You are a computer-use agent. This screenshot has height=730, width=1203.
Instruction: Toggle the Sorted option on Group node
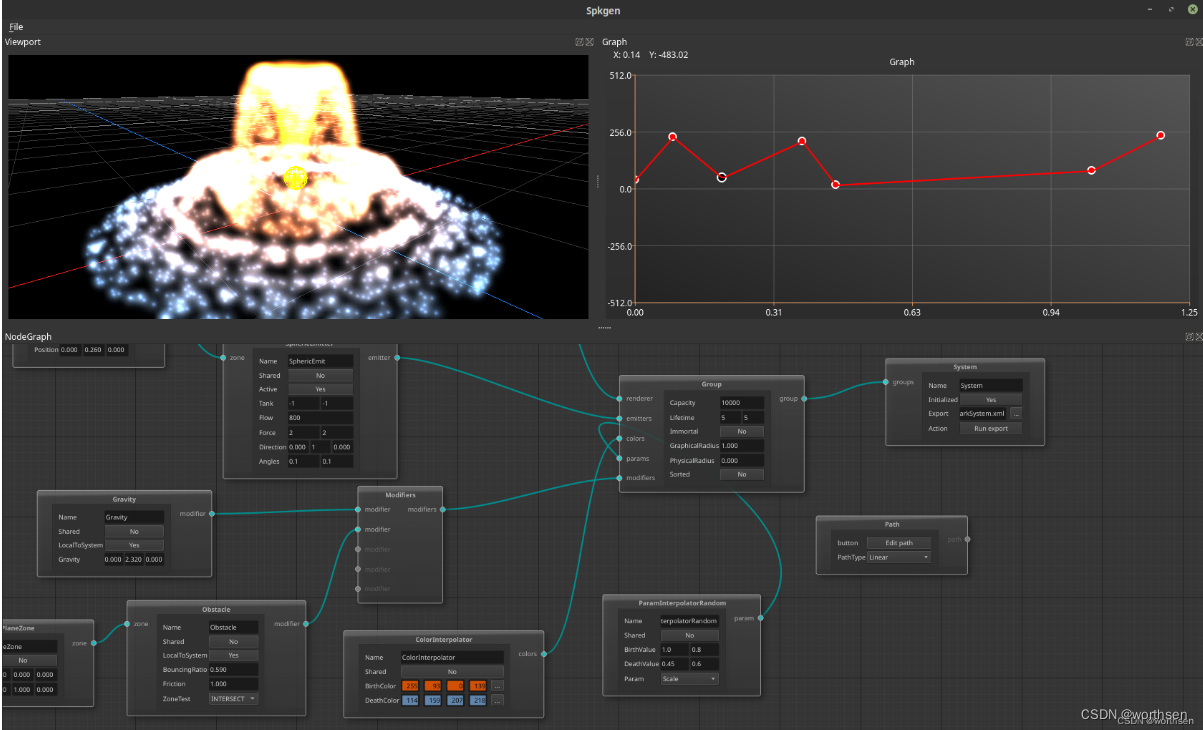click(741, 475)
